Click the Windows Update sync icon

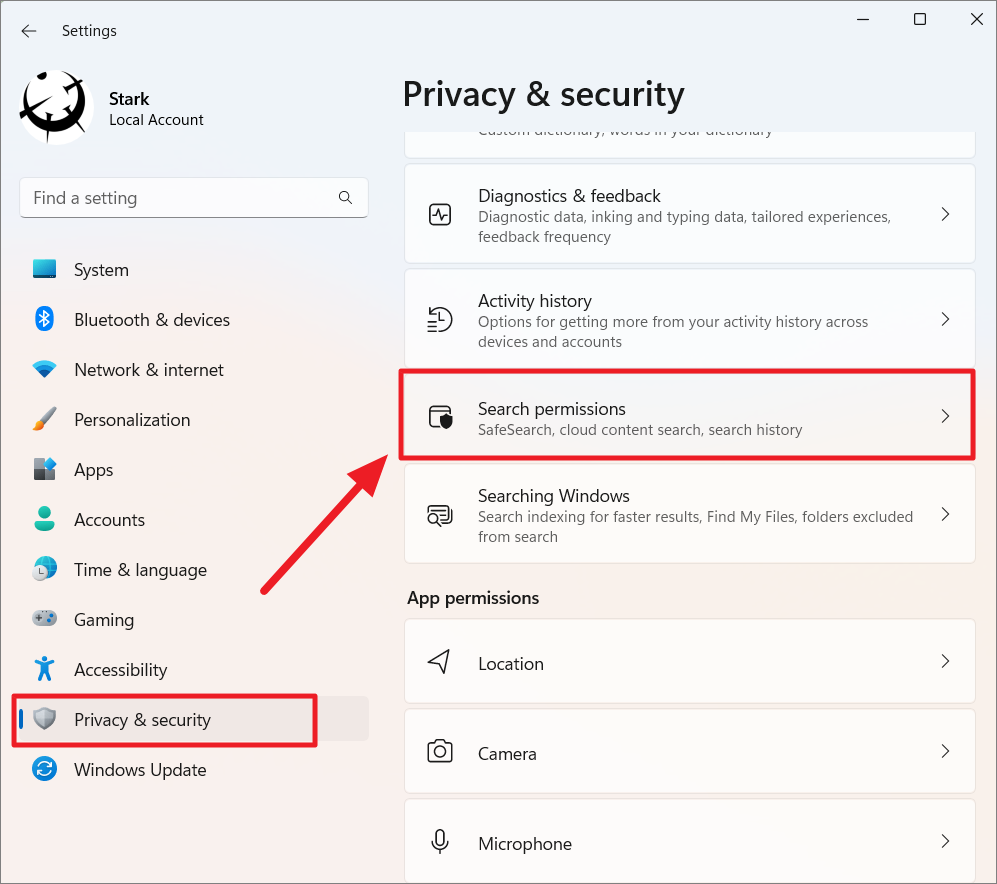pyautogui.click(x=45, y=769)
